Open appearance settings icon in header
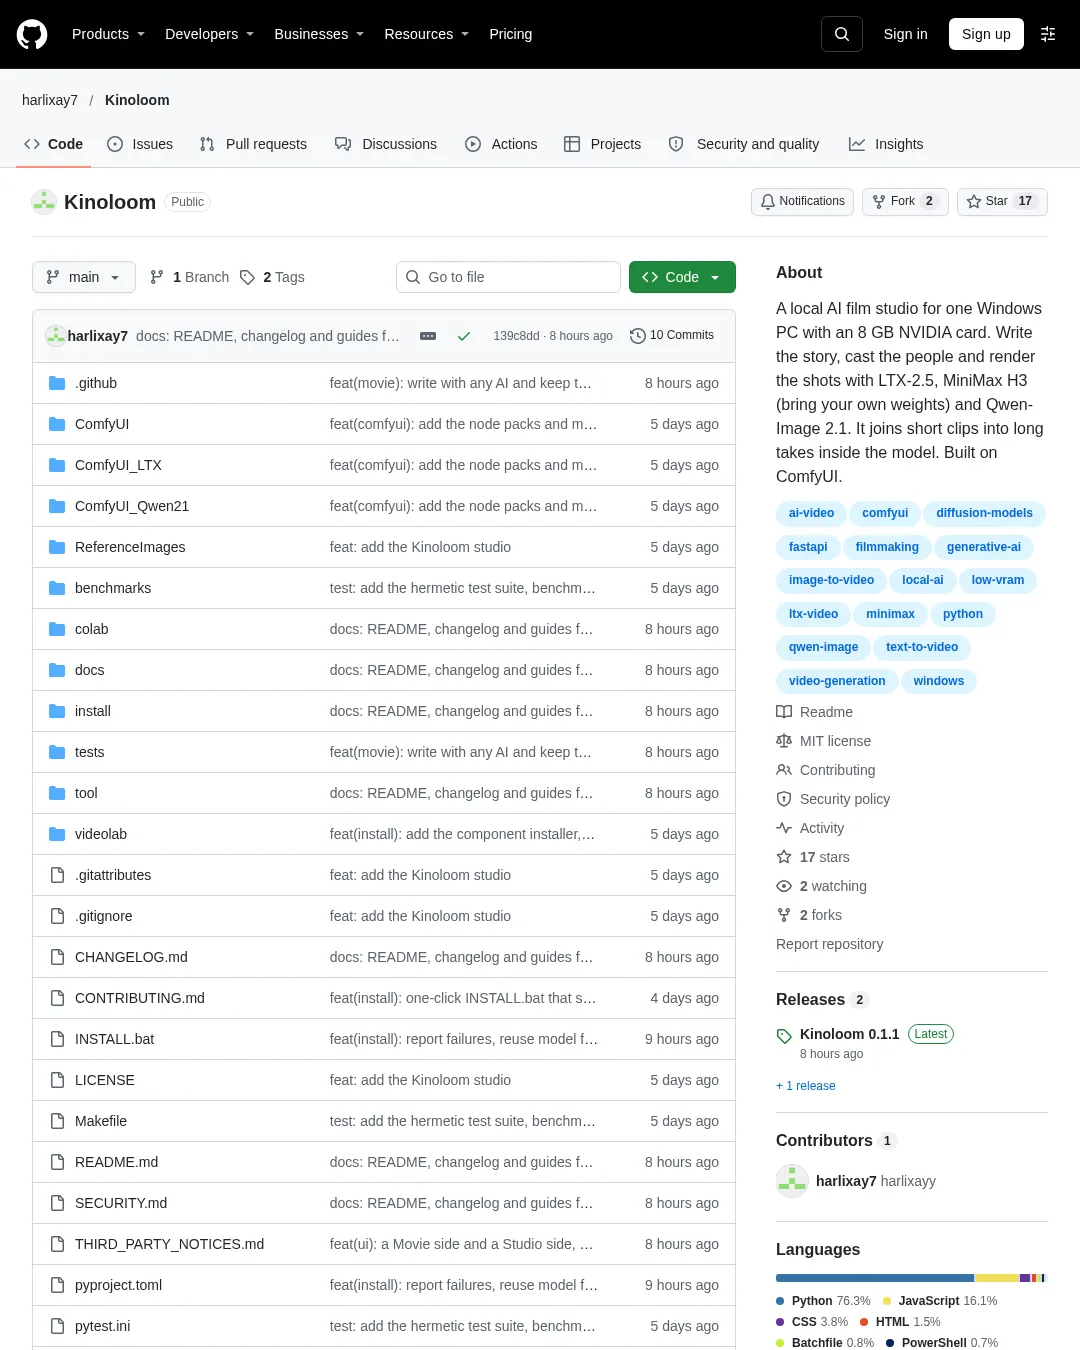 pyautogui.click(x=1048, y=34)
